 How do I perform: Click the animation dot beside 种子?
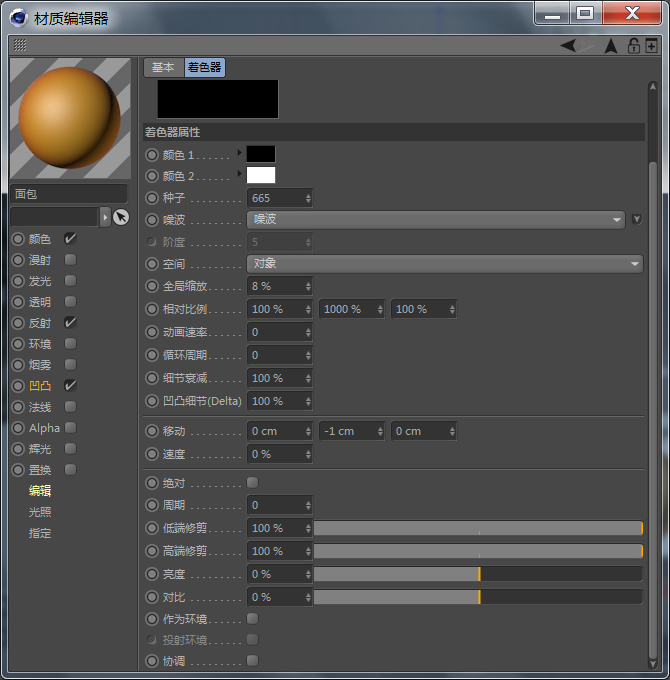pyautogui.click(x=152, y=198)
